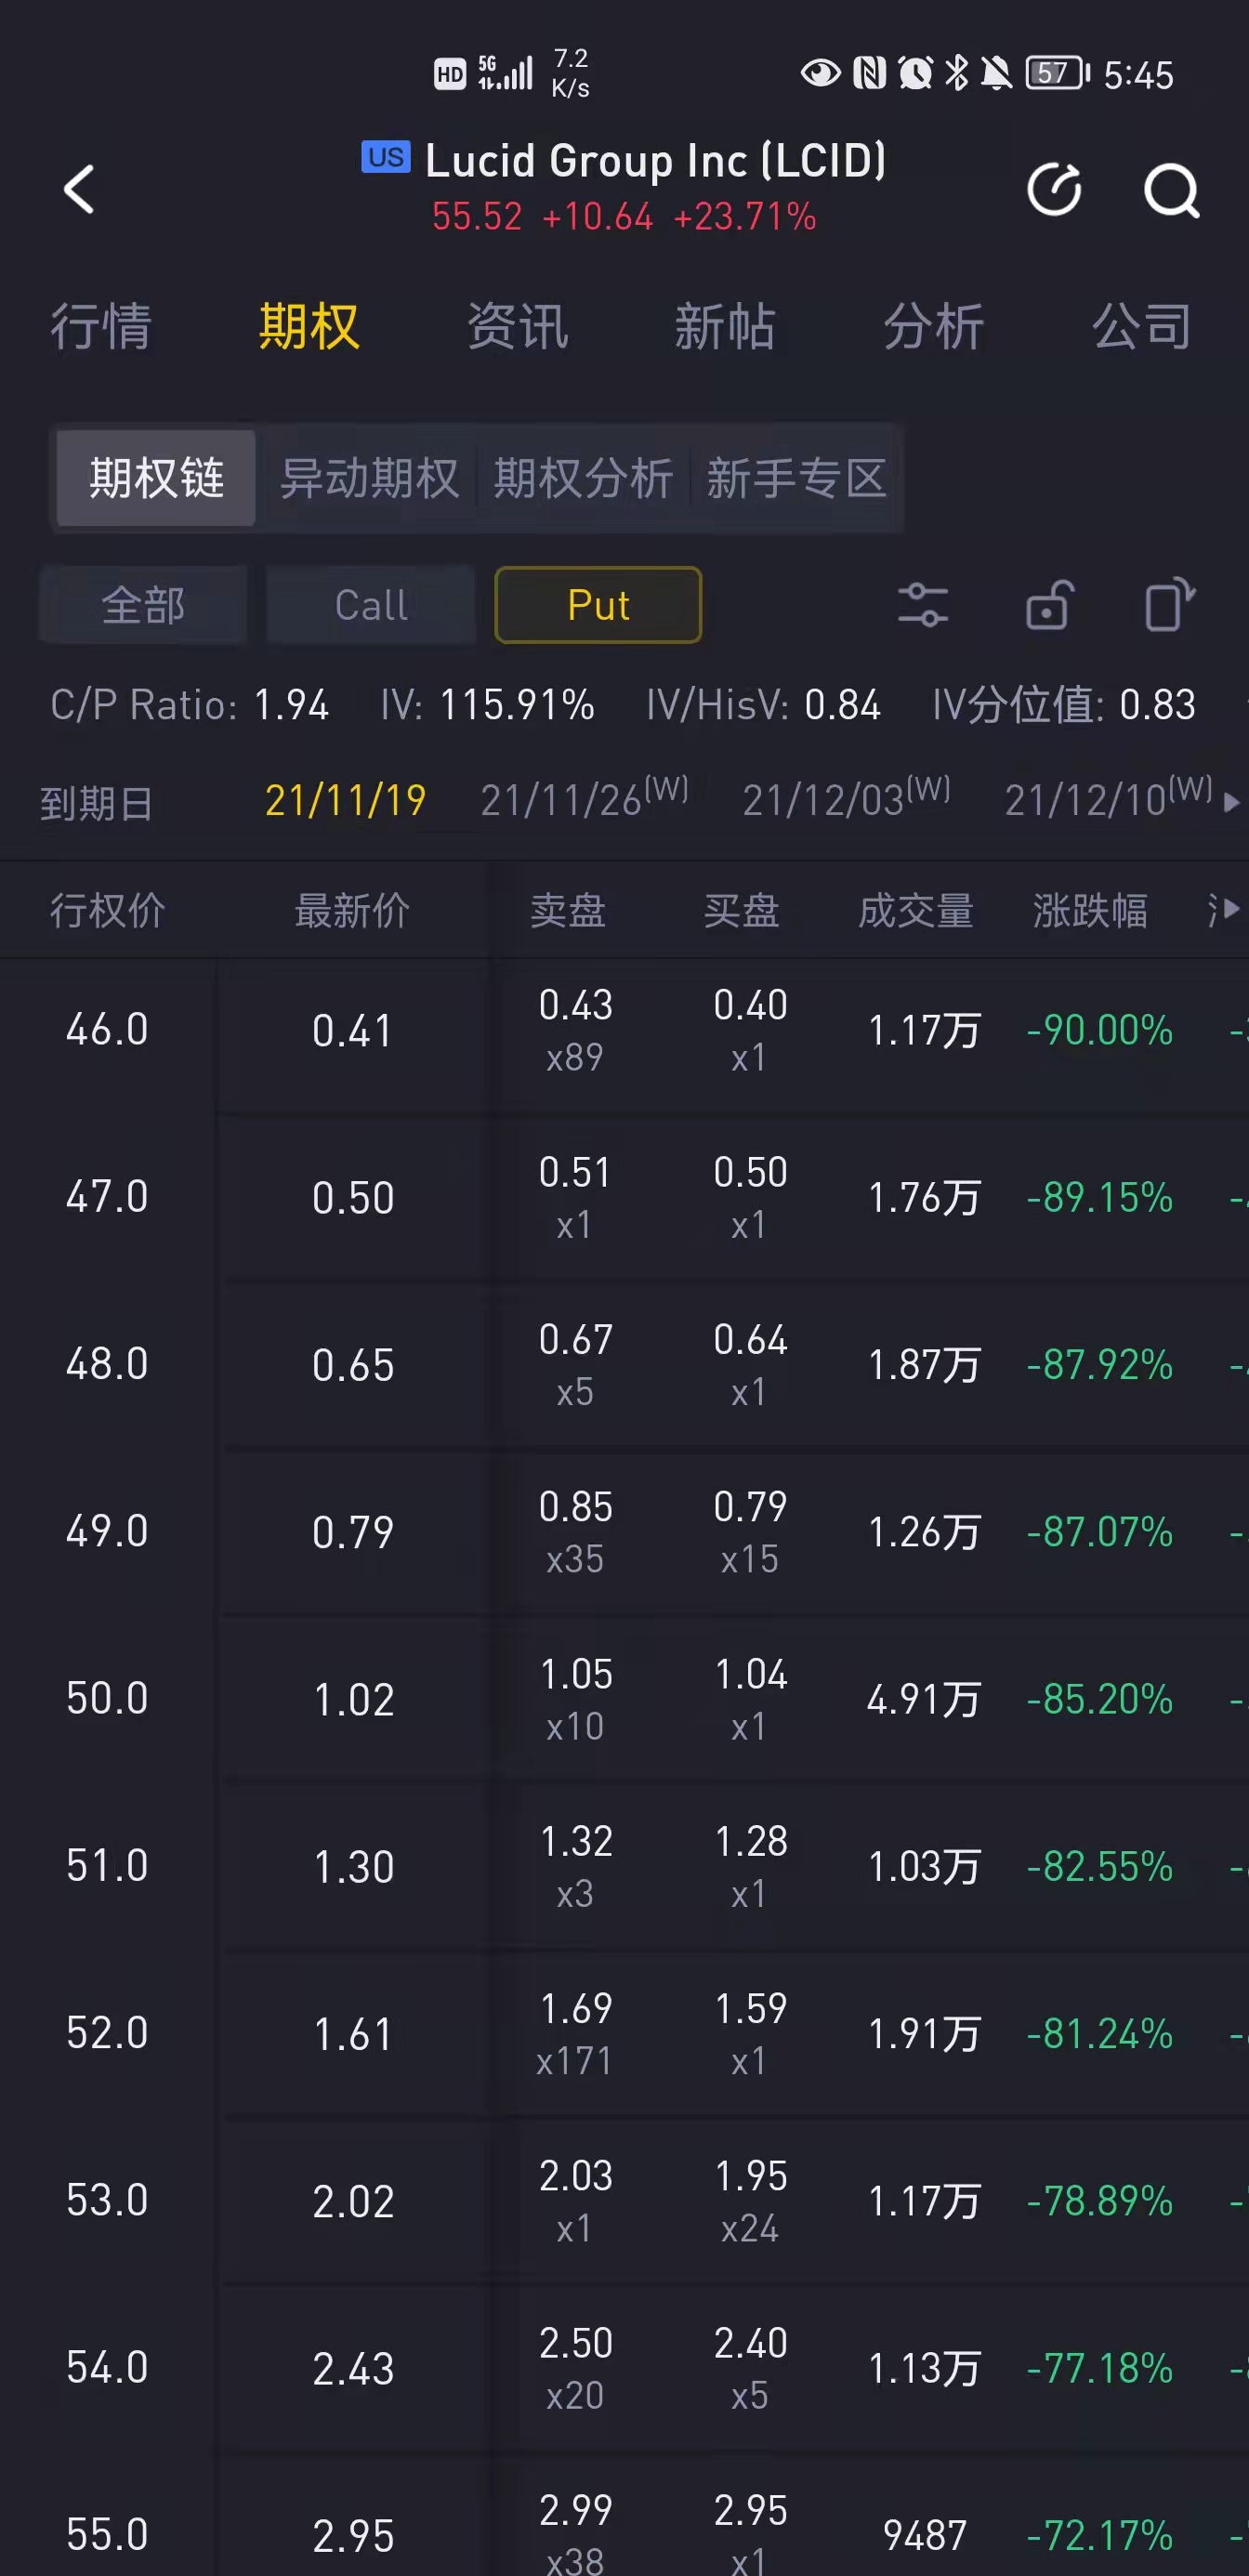This screenshot has width=1249, height=2576.
Task: Tap the US market badge
Action: click(x=386, y=157)
